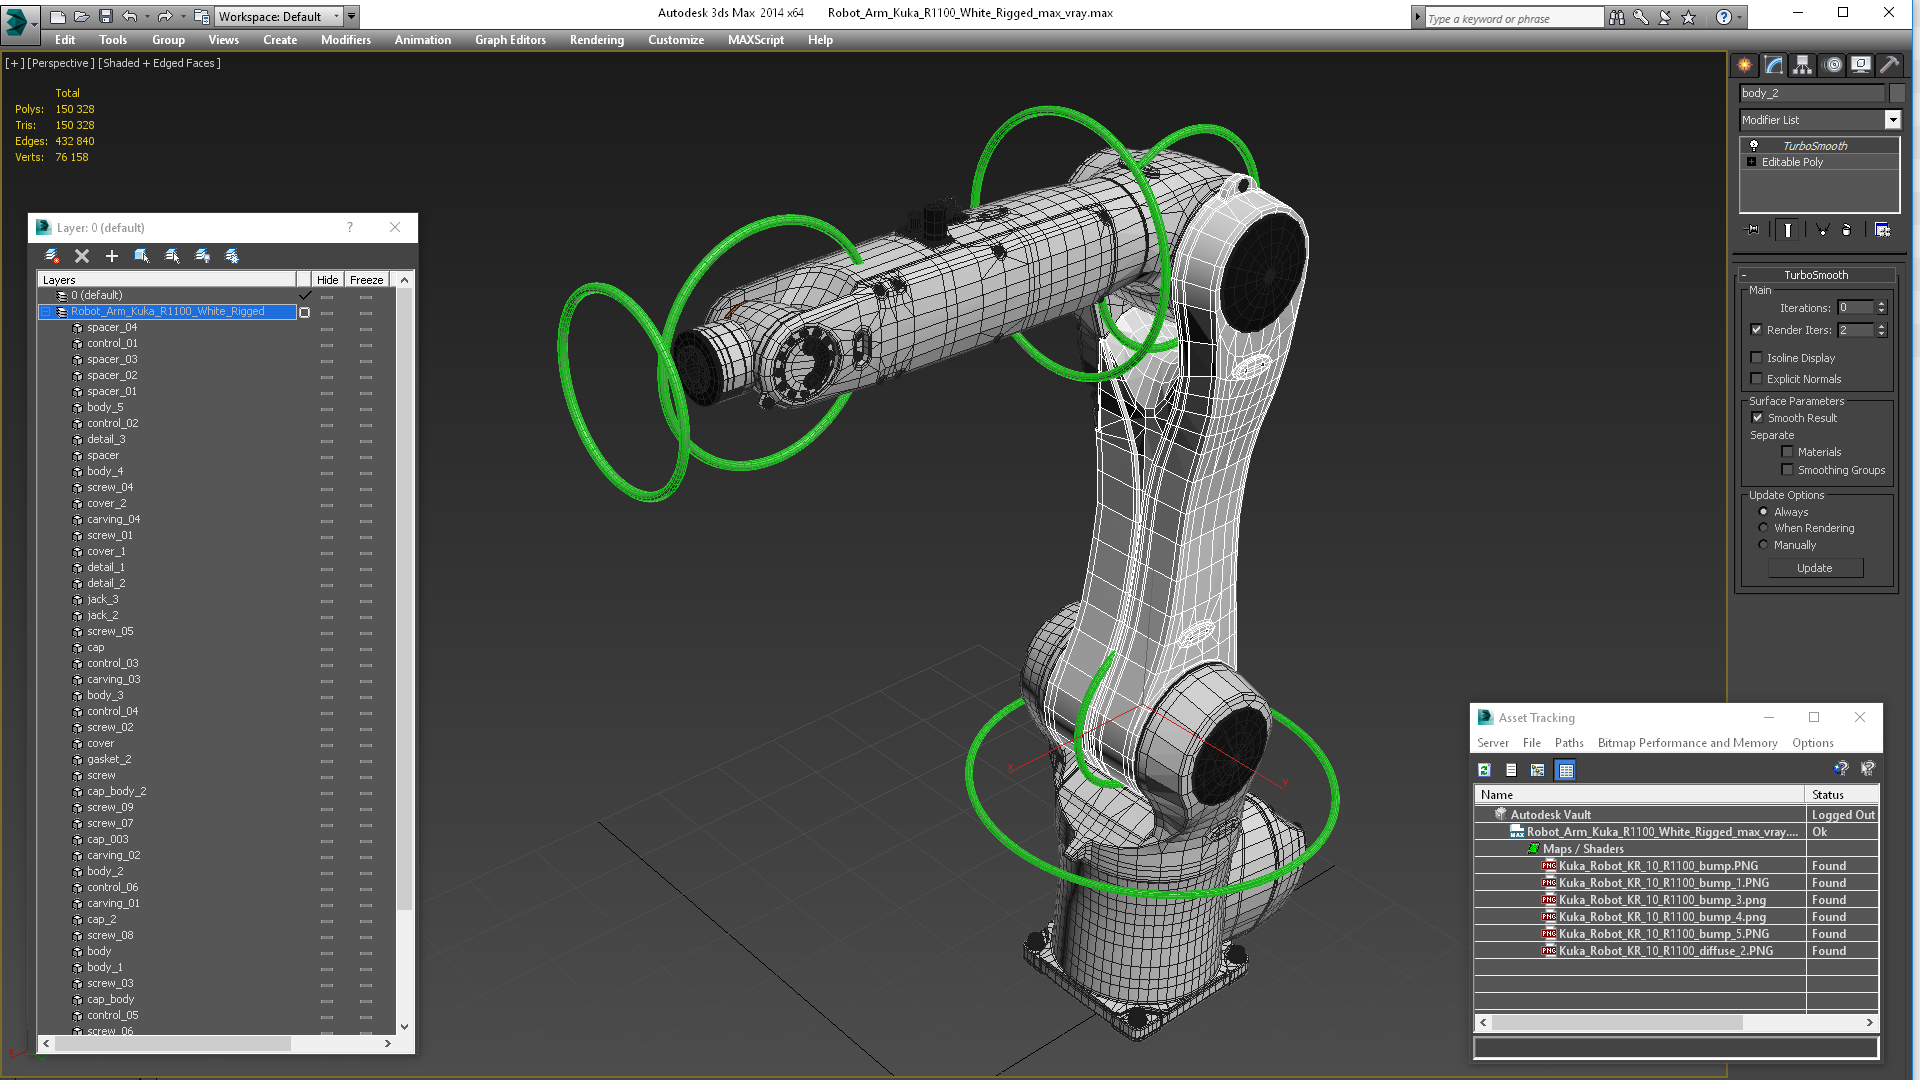Select the Always update option

pos(1764,512)
